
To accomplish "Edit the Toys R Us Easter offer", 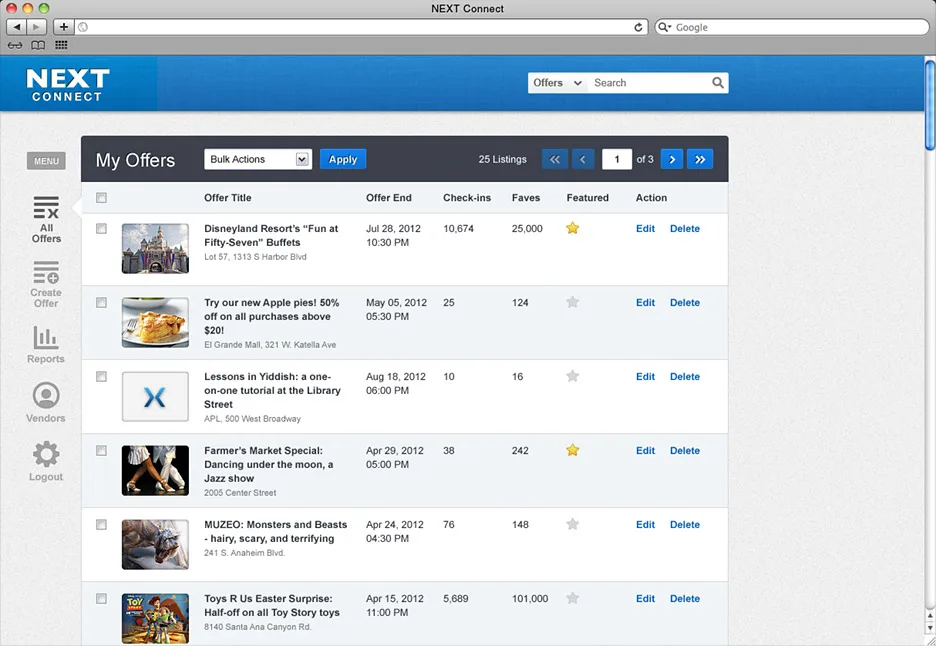I will (645, 599).
